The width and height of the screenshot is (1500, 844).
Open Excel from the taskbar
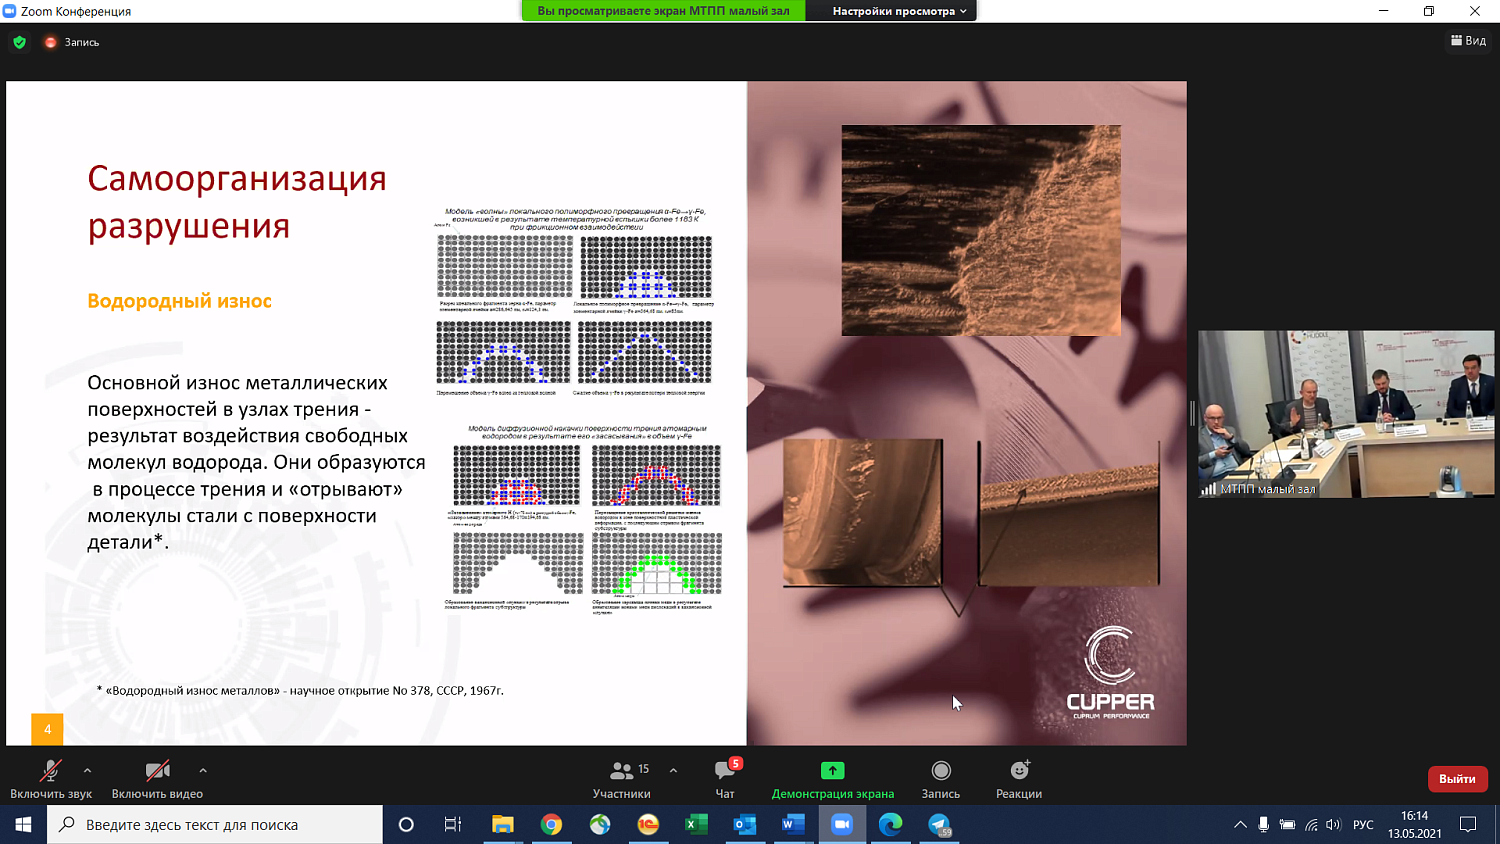[x=696, y=824]
